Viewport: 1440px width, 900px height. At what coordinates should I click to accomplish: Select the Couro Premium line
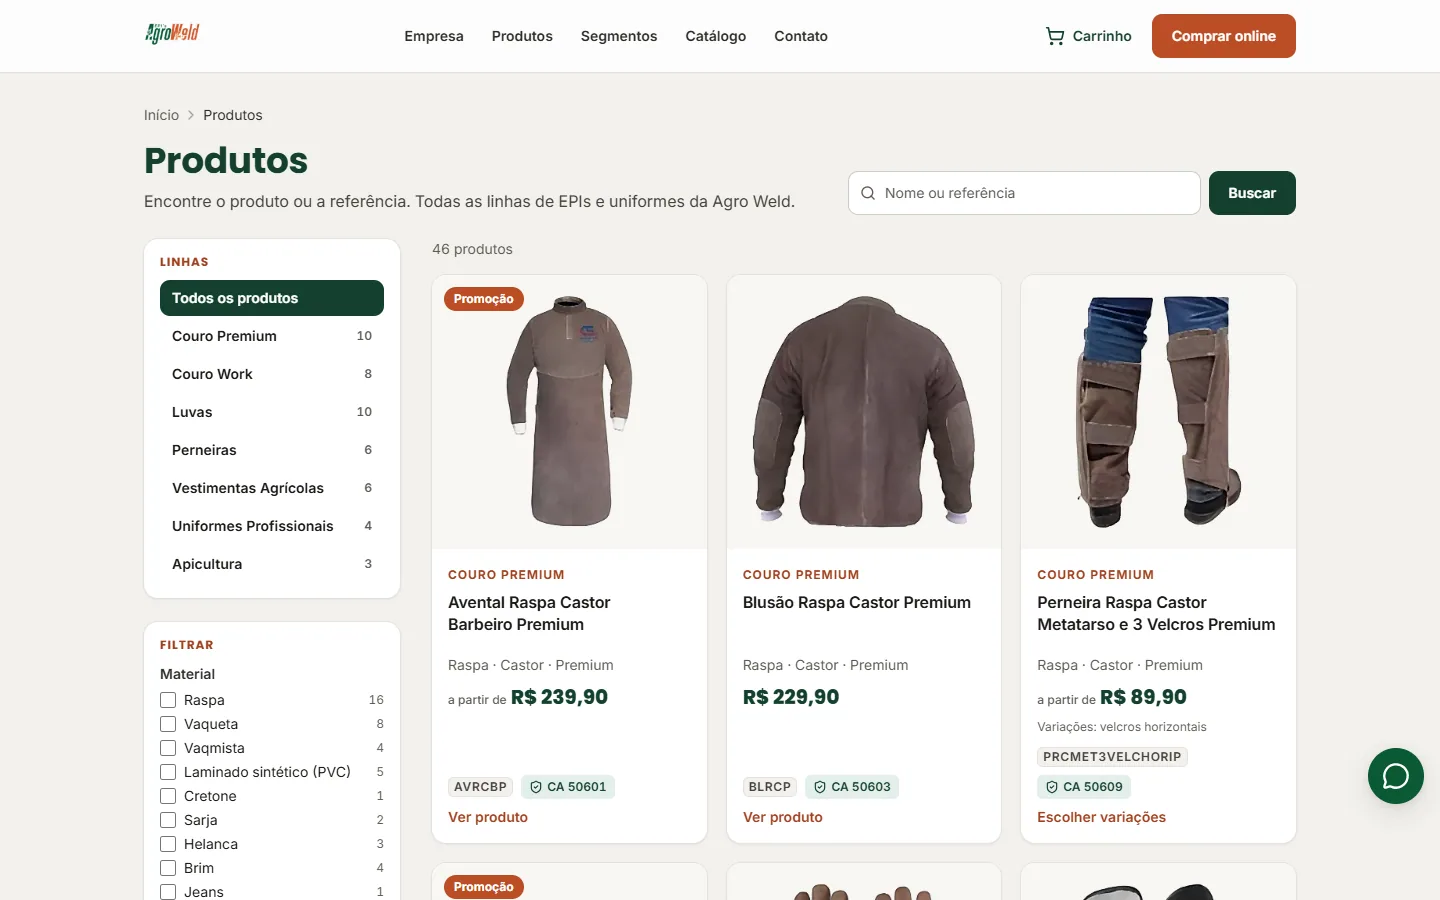pos(272,336)
